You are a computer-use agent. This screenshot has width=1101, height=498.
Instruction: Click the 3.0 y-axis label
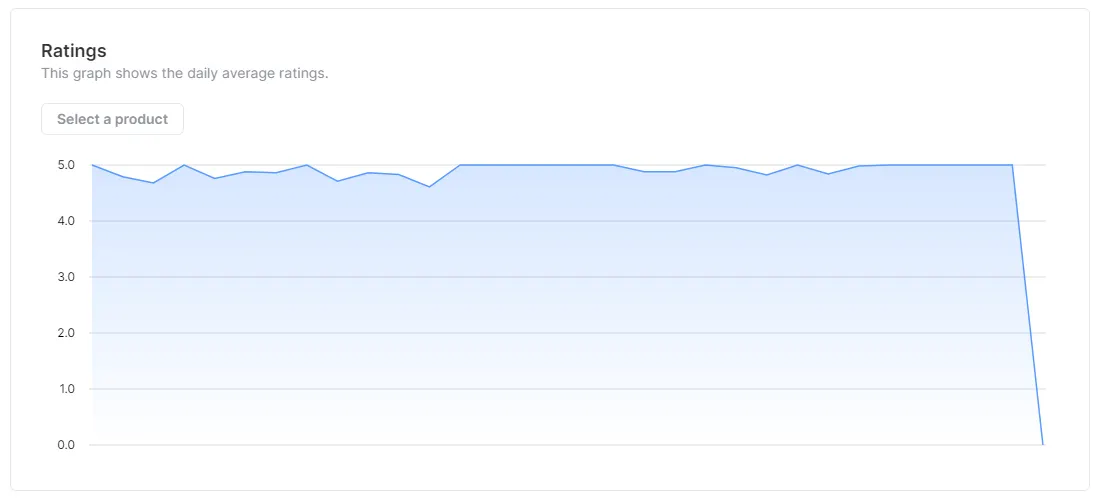pos(67,277)
